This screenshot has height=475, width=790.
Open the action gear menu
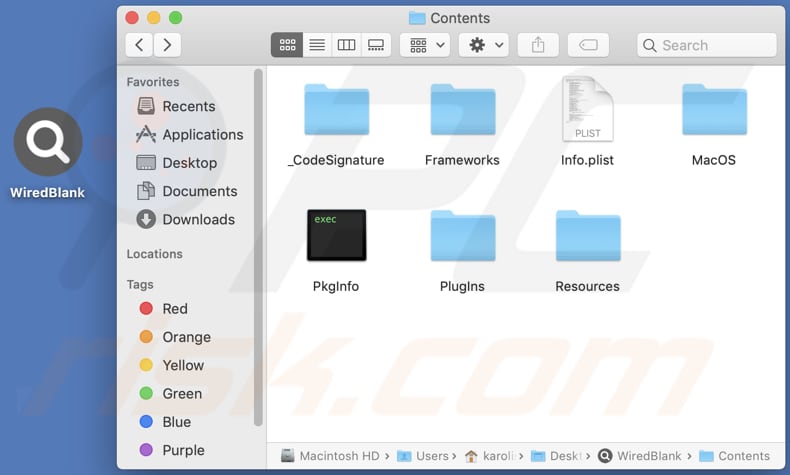click(x=484, y=45)
